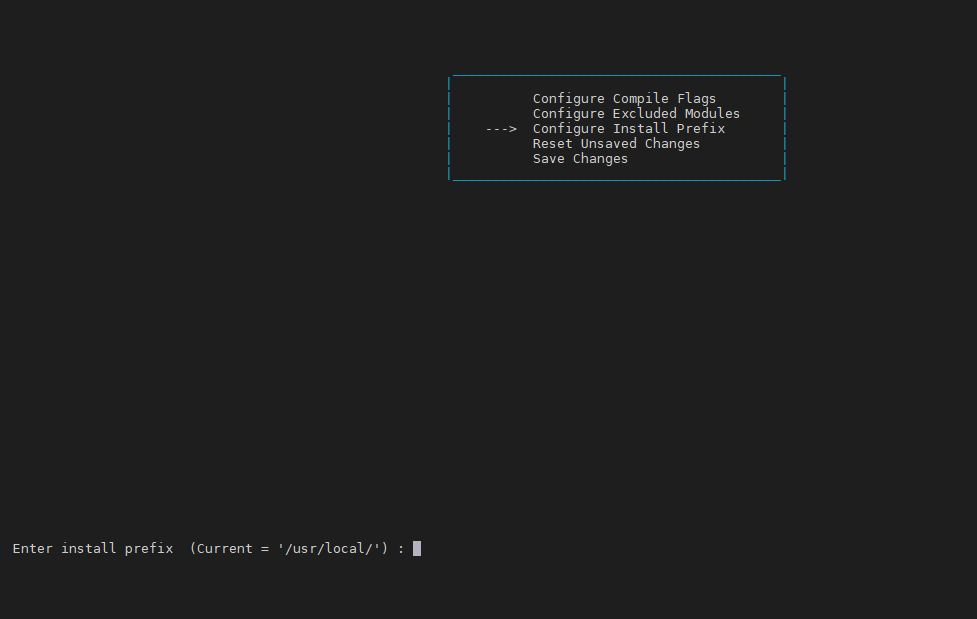The image size is (977, 619).
Task: Click the word 'Save' in the menu
Action: (548, 159)
